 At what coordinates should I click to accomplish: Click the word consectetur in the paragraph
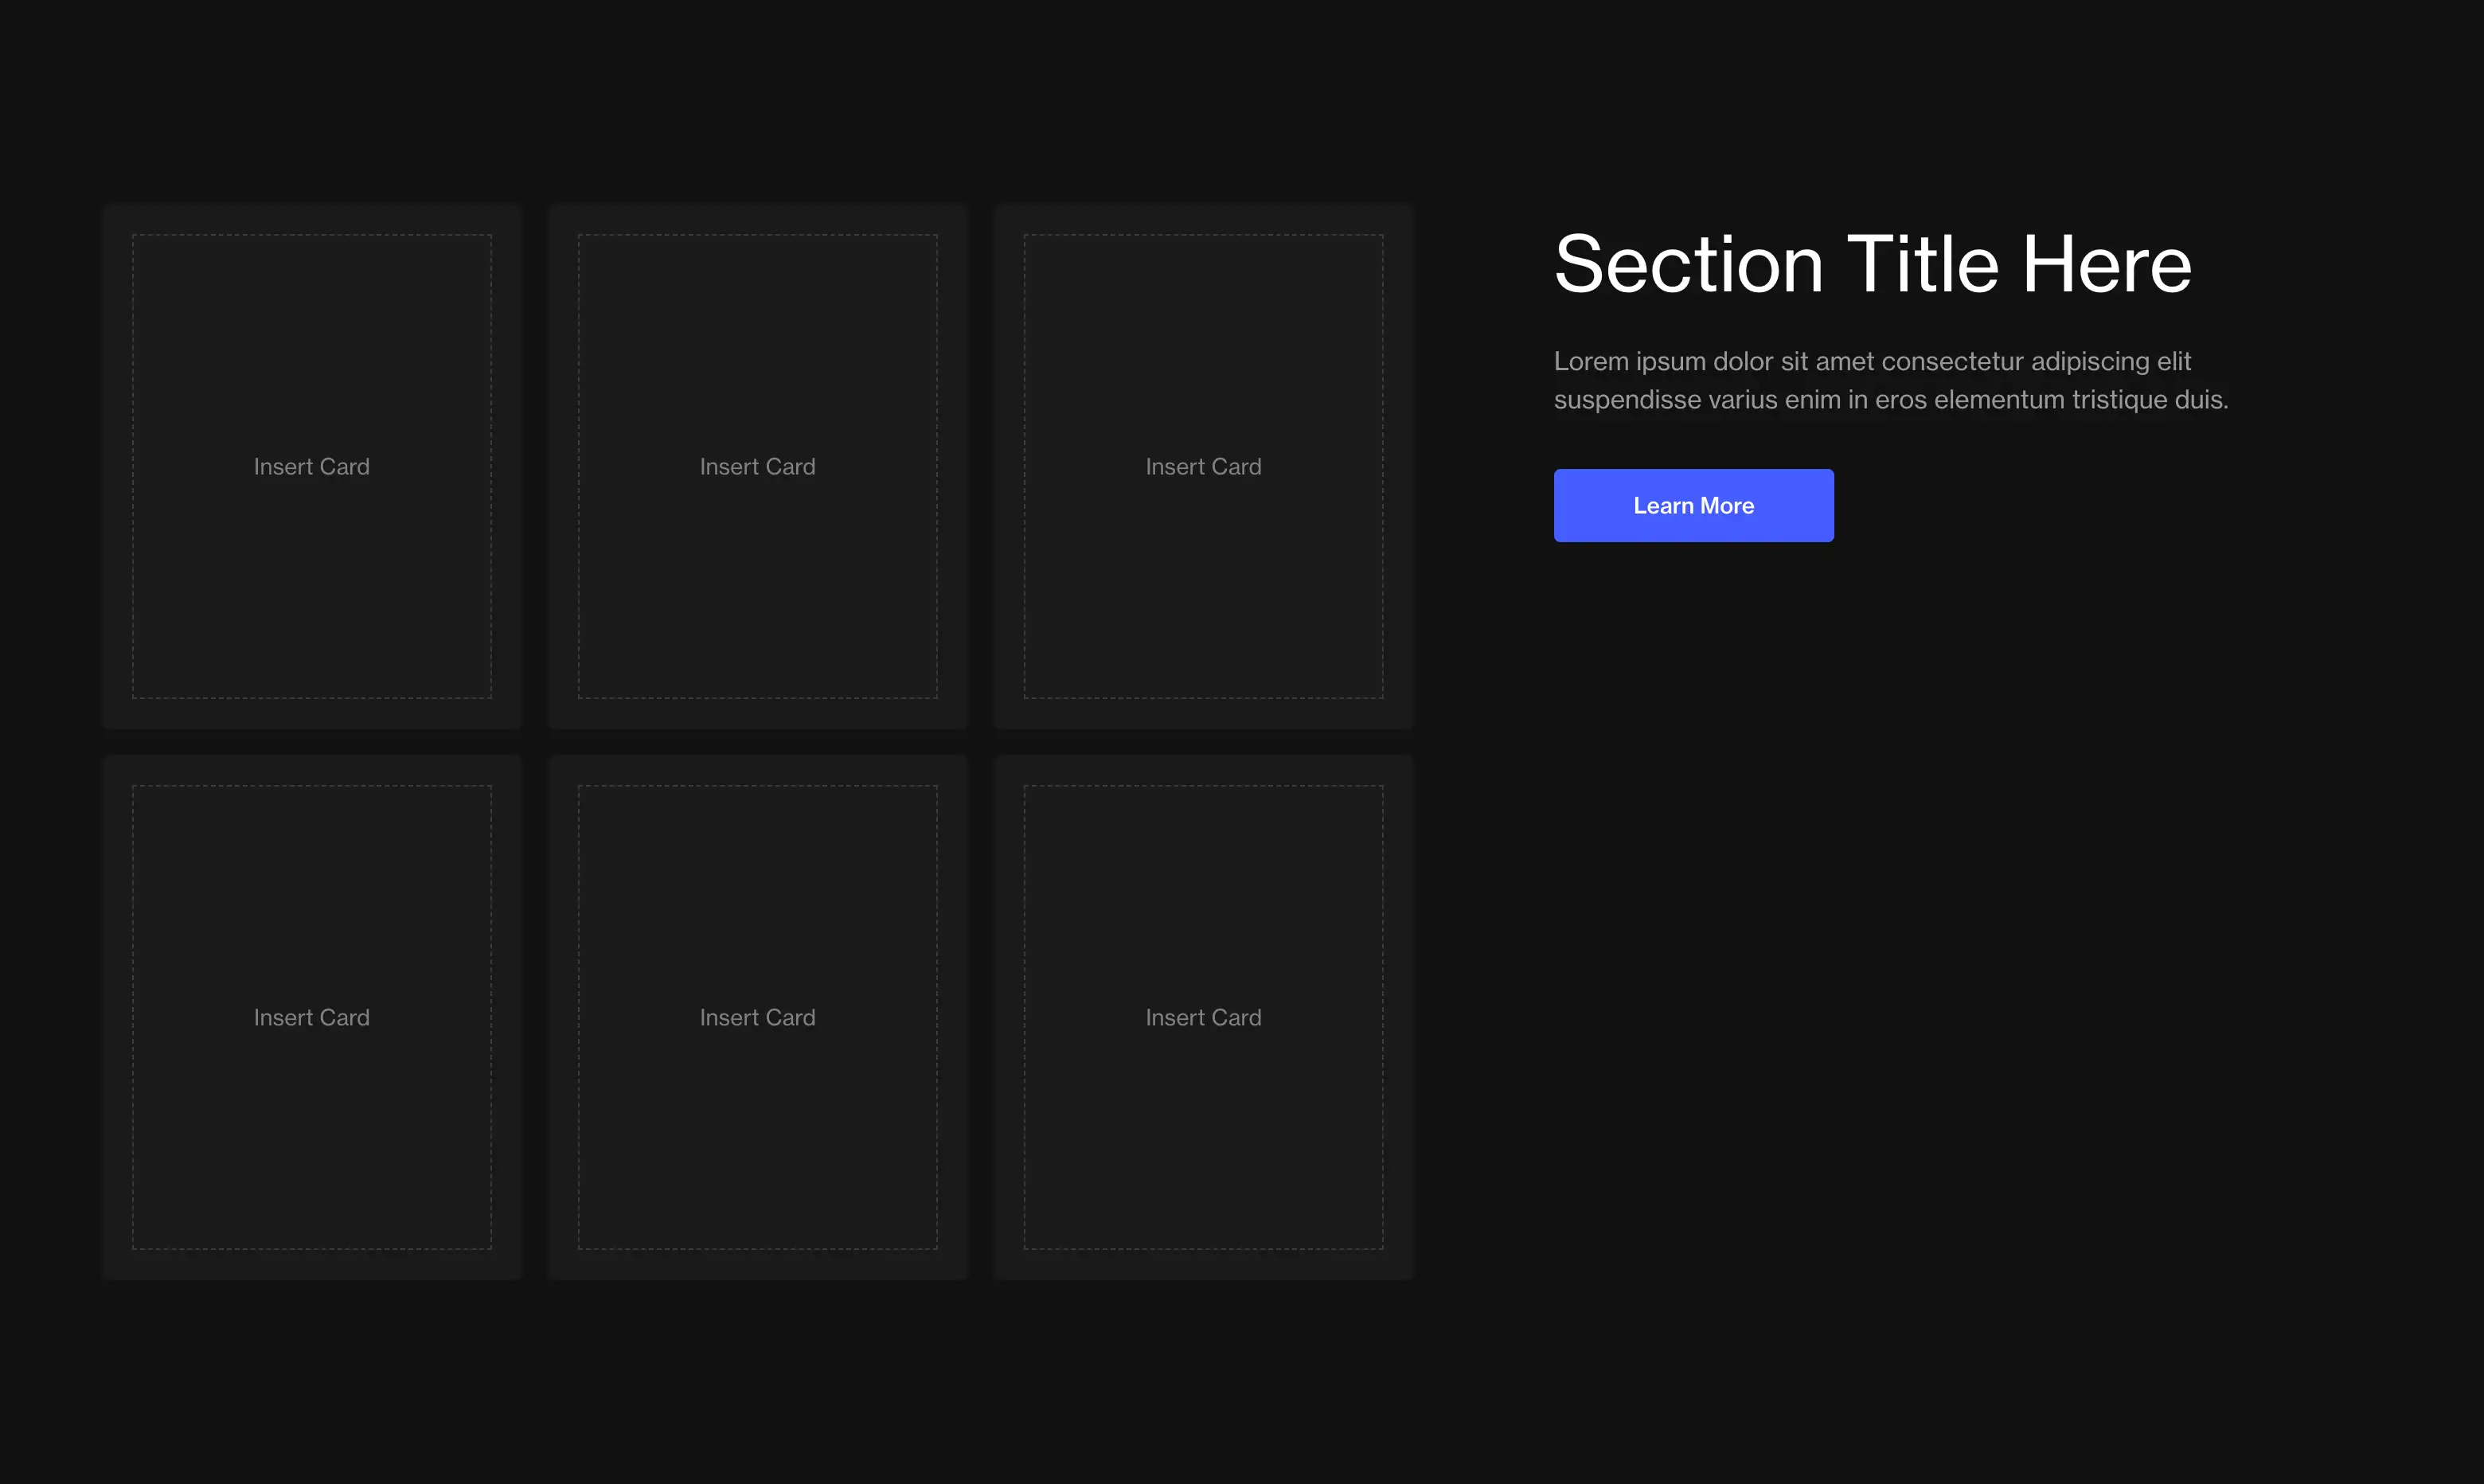click(1952, 361)
